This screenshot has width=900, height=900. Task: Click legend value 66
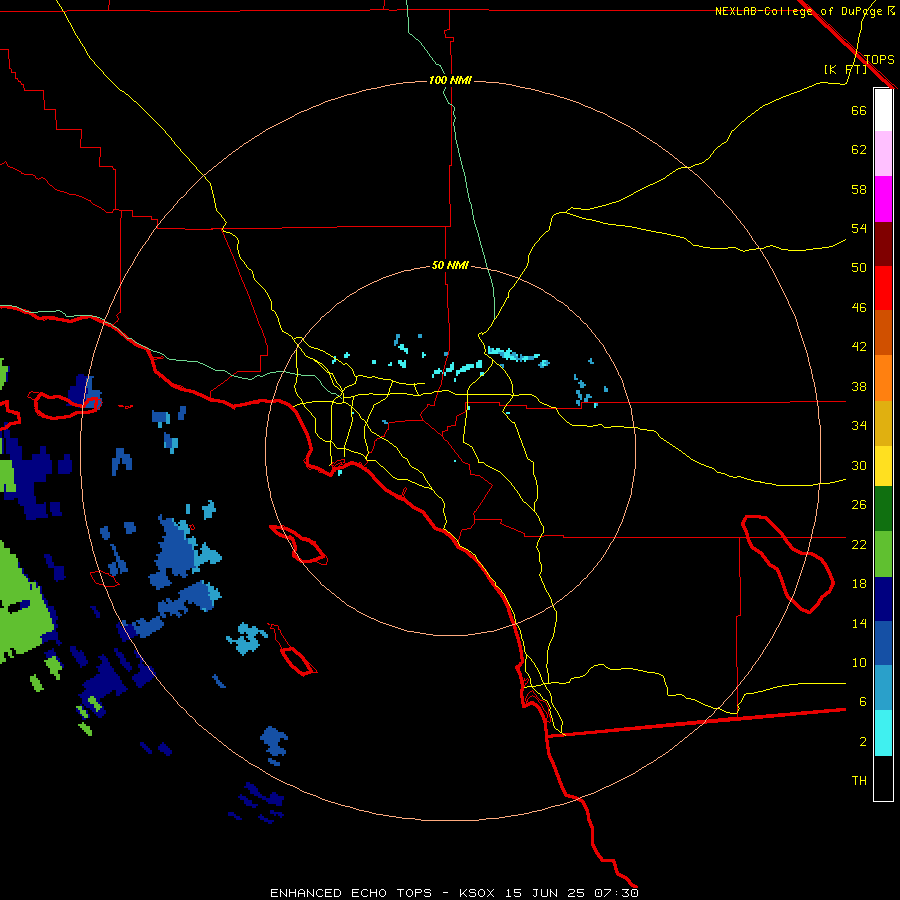tap(859, 110)
